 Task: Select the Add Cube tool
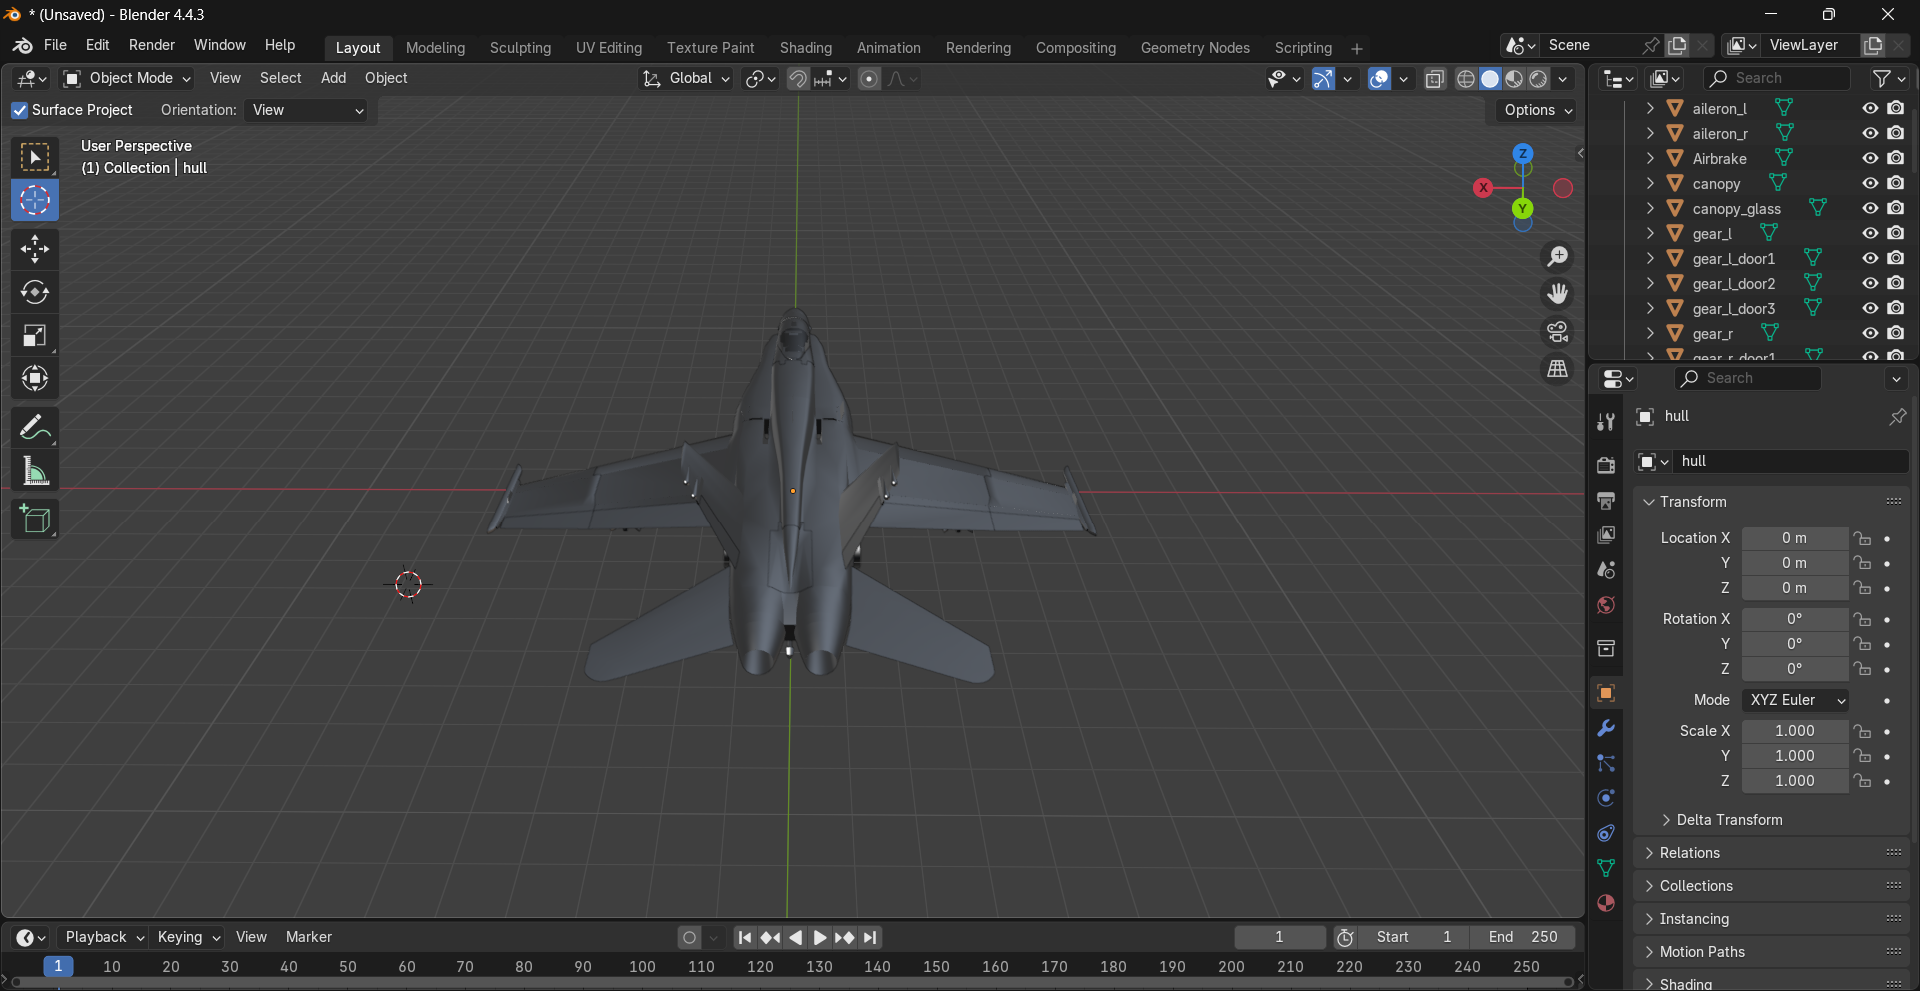(x=35, y=519)
